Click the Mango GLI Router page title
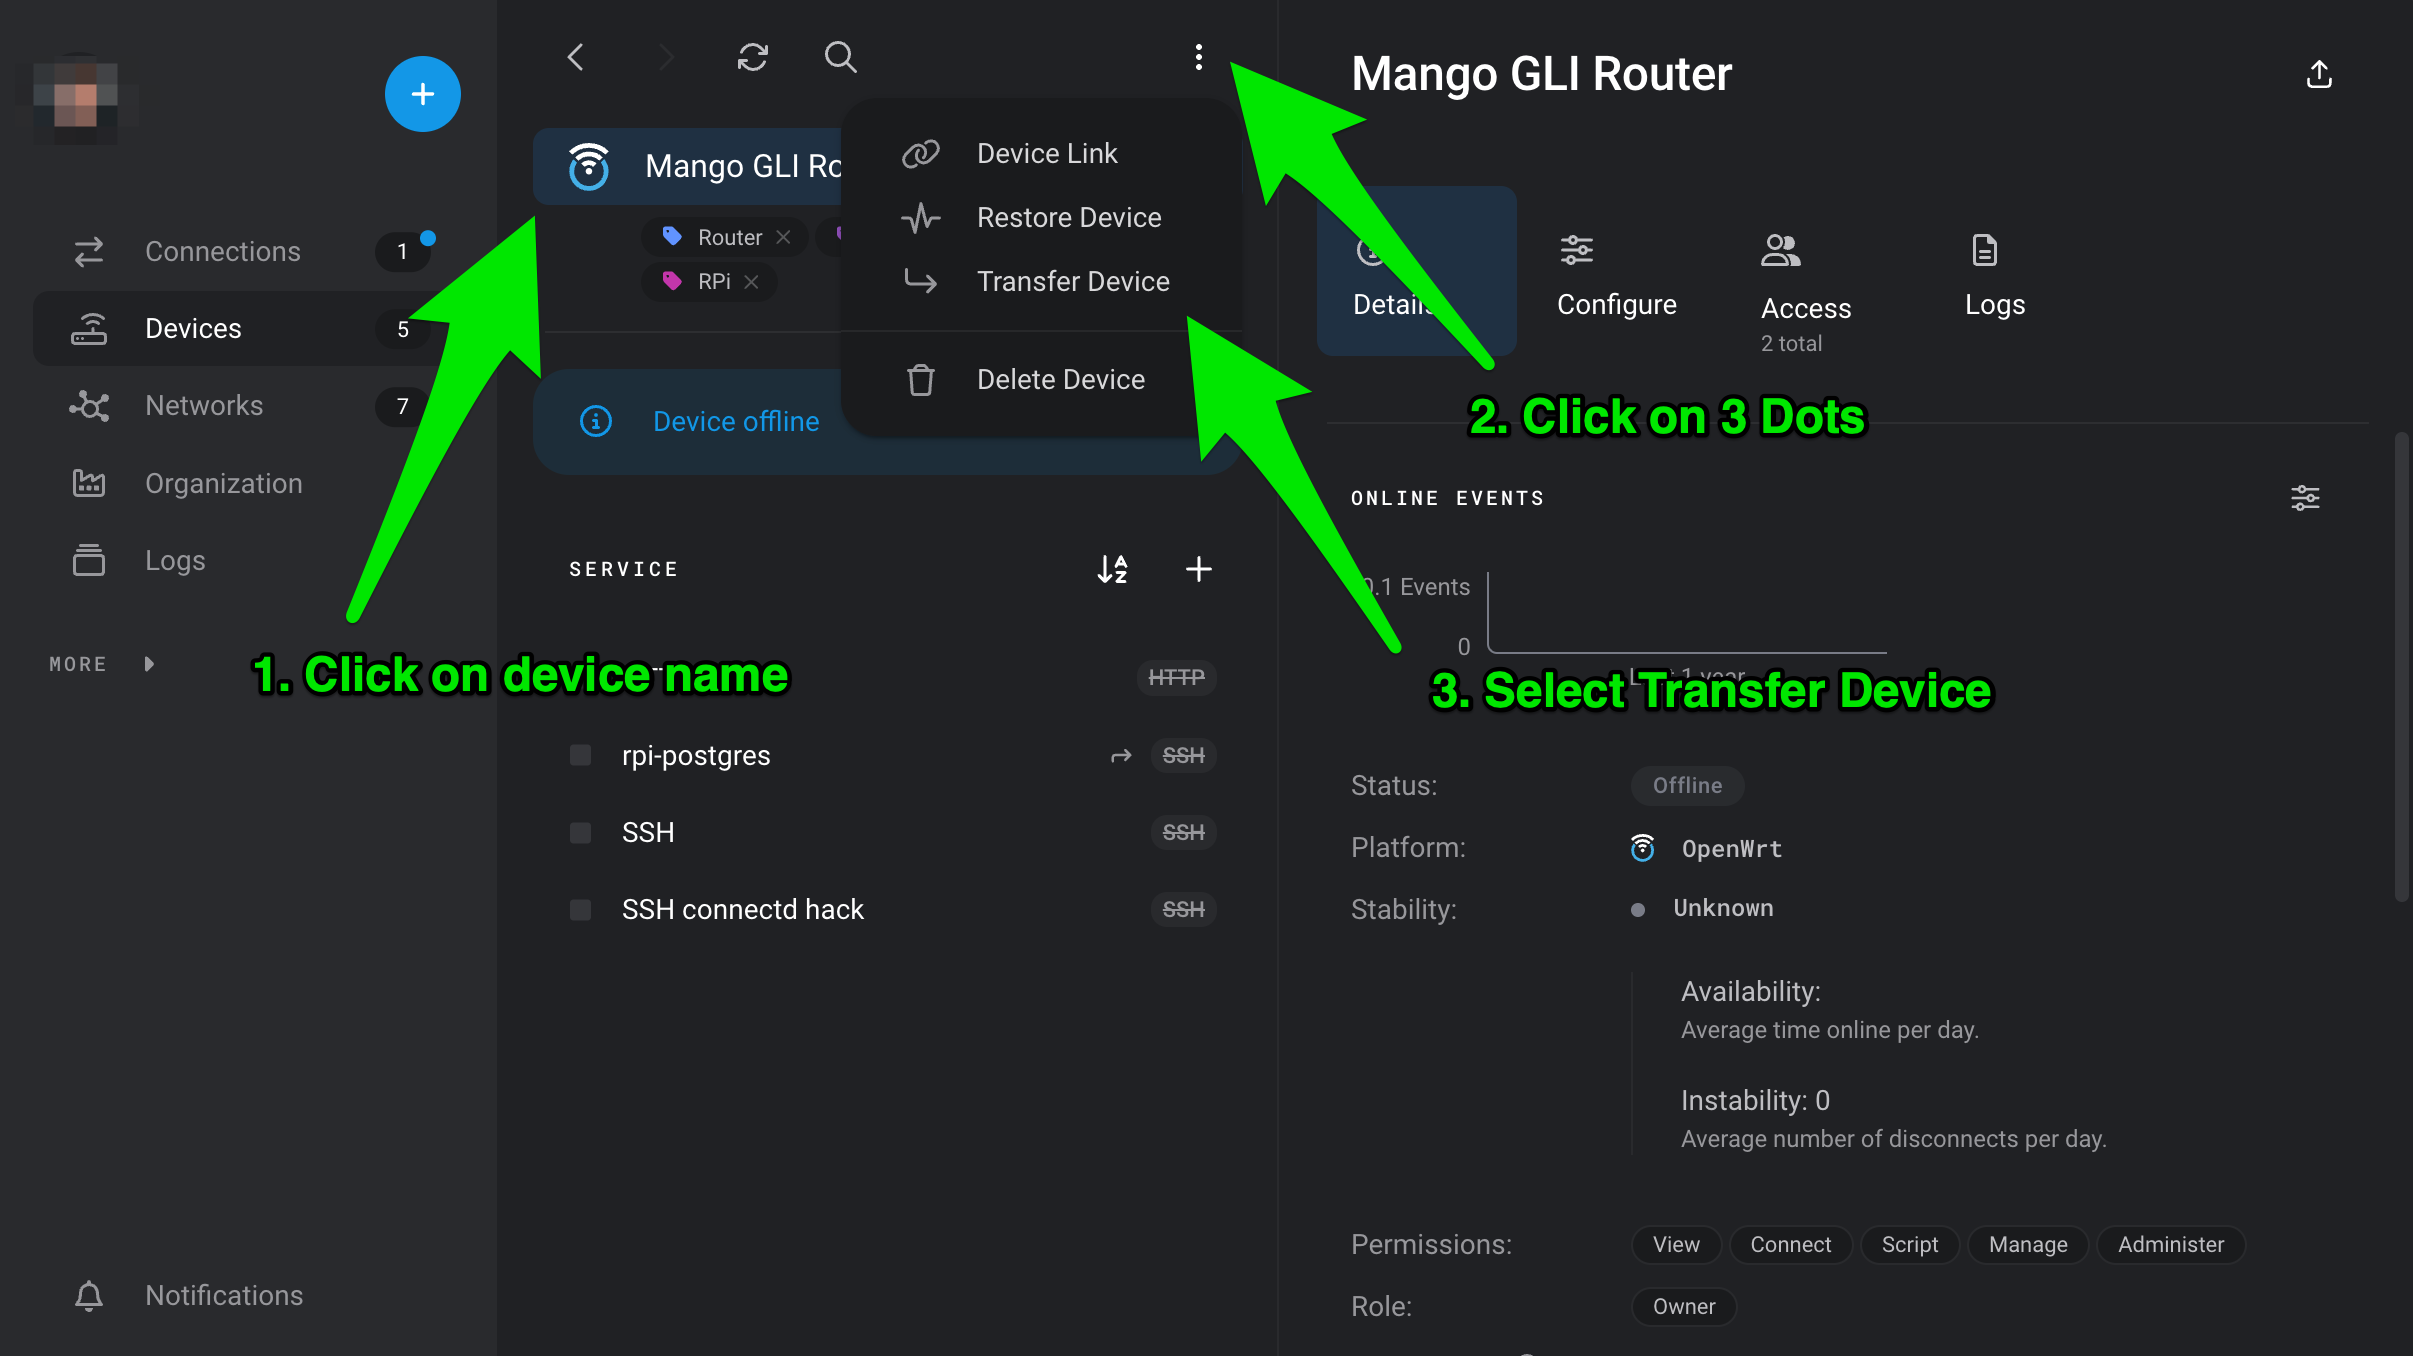Screen dimensions: 2413x1356 [1541, 74]
